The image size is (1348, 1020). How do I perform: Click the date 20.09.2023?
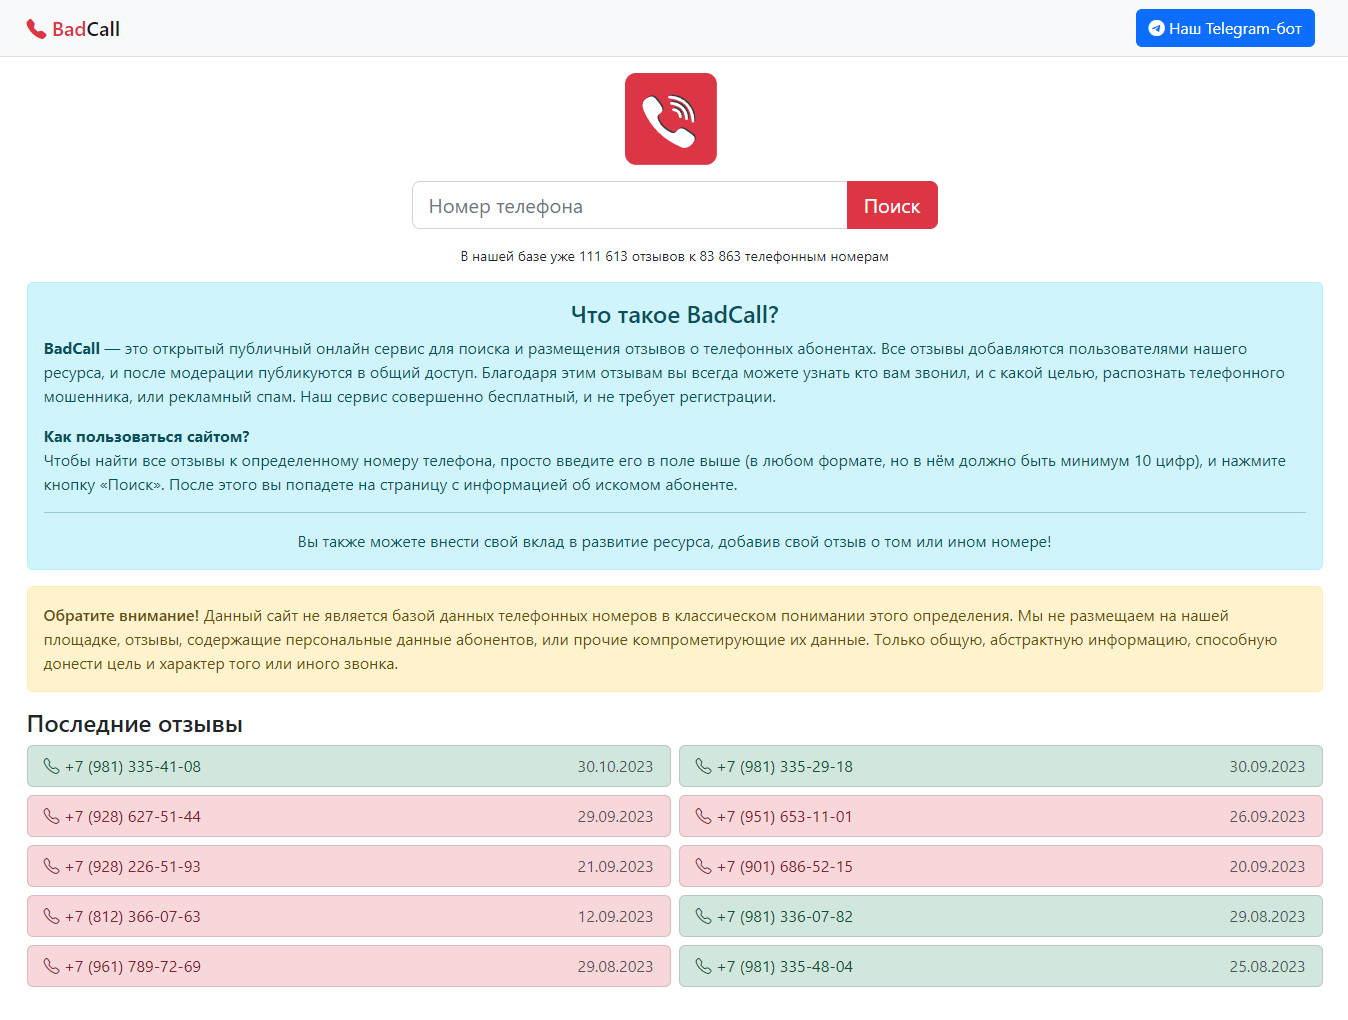1267,866
